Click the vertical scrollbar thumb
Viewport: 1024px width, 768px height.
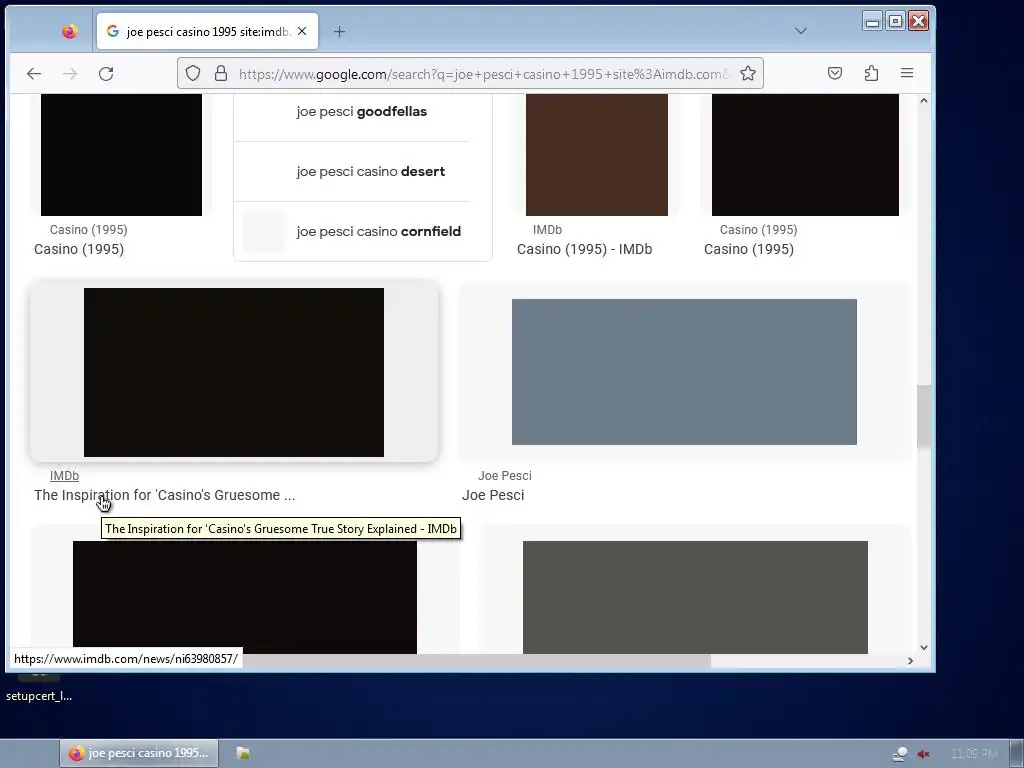tap(923, 416)
